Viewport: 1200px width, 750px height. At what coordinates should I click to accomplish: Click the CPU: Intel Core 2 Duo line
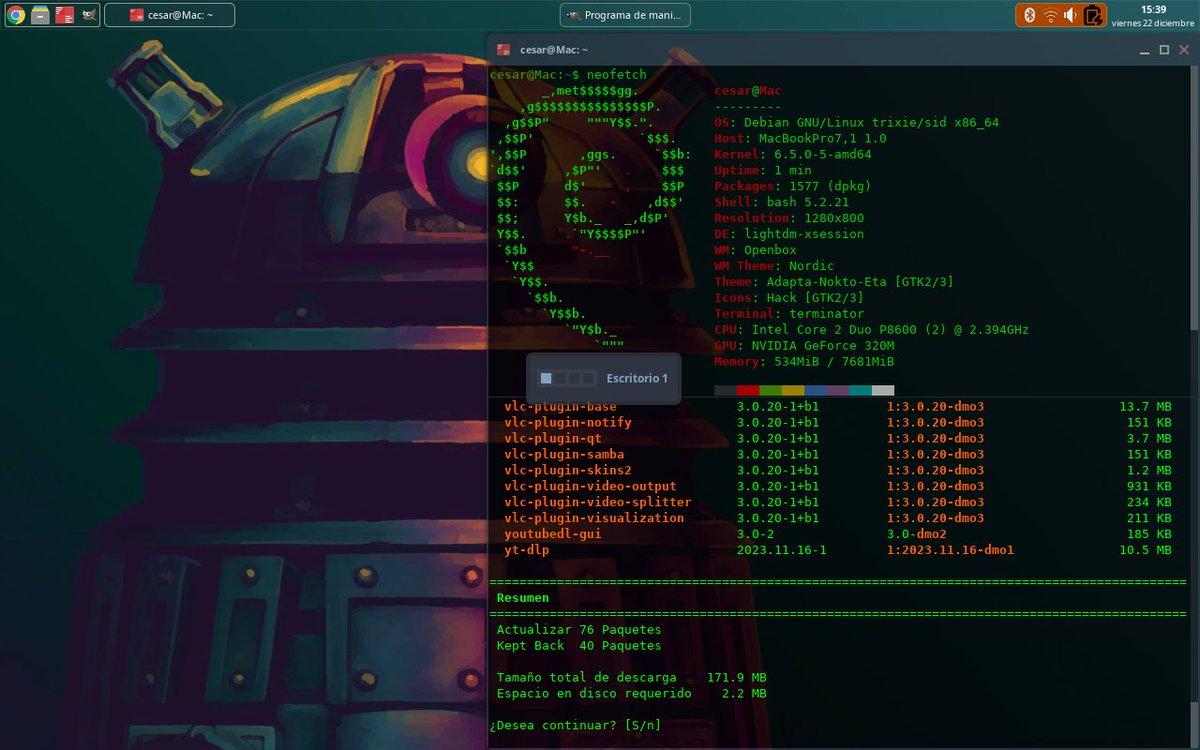click(x=871, y=331)
